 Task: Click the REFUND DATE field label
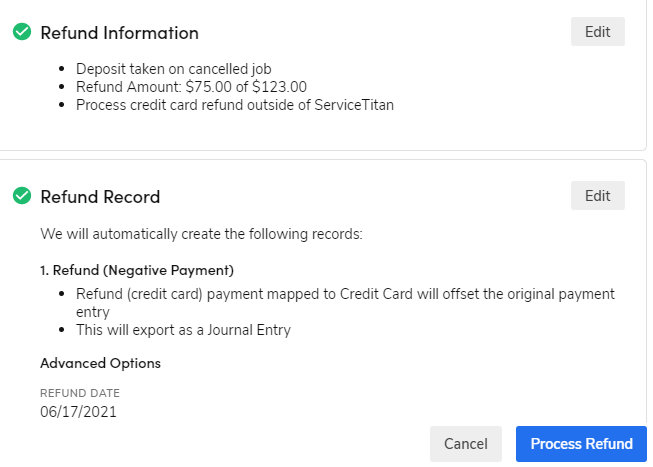tap(79, 393)
